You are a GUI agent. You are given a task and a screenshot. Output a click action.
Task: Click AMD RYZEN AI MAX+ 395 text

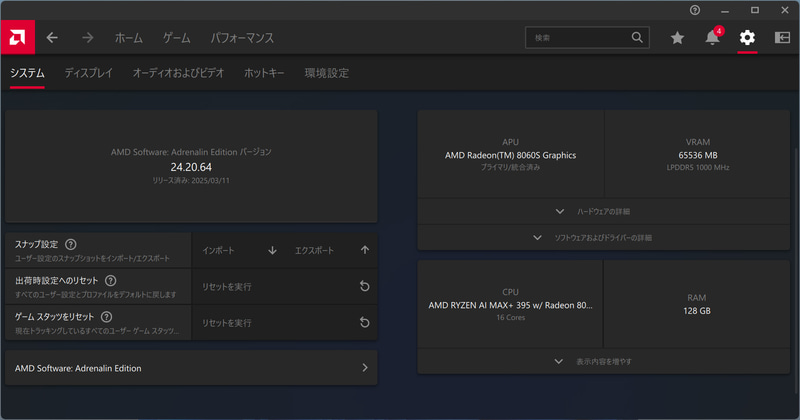tap(510, 305)
